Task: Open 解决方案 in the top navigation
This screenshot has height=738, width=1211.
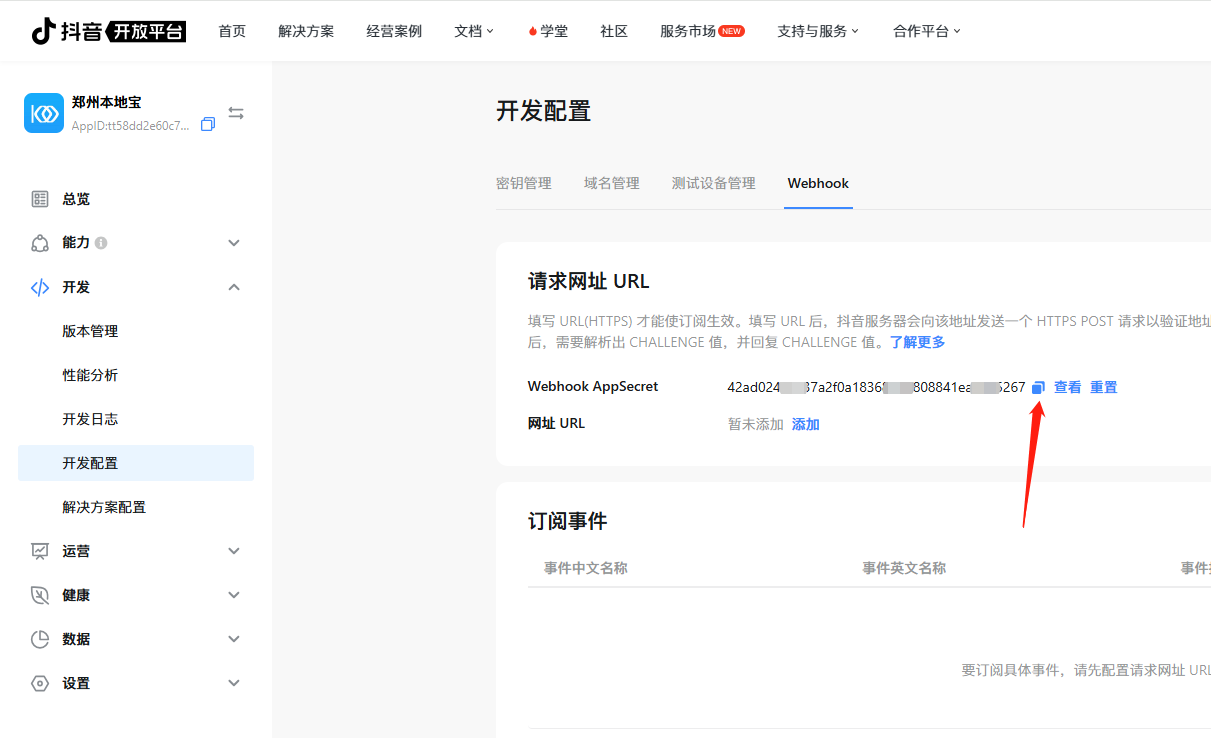Action: tap(306, 31)
